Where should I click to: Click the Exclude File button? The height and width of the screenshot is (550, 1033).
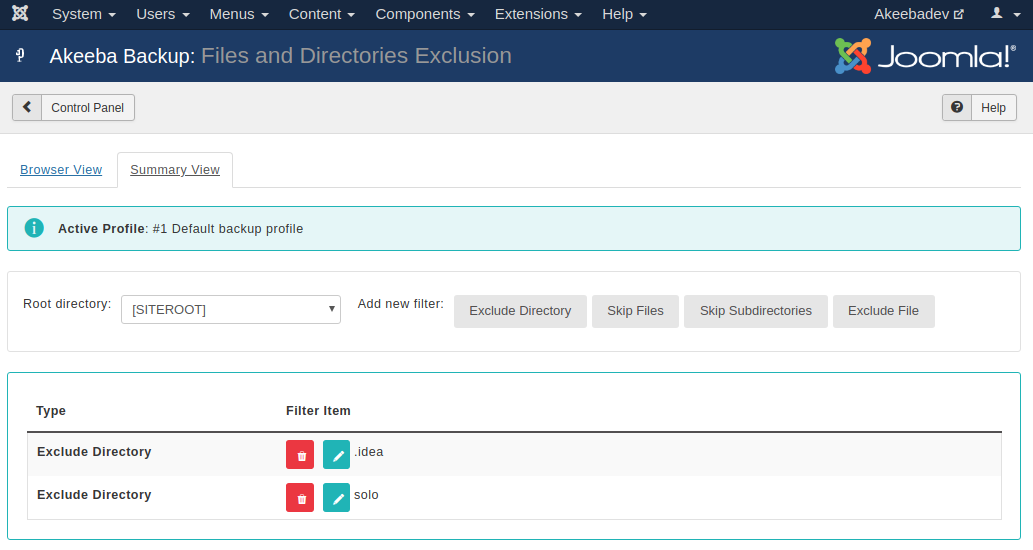click(x=883, y=311)
